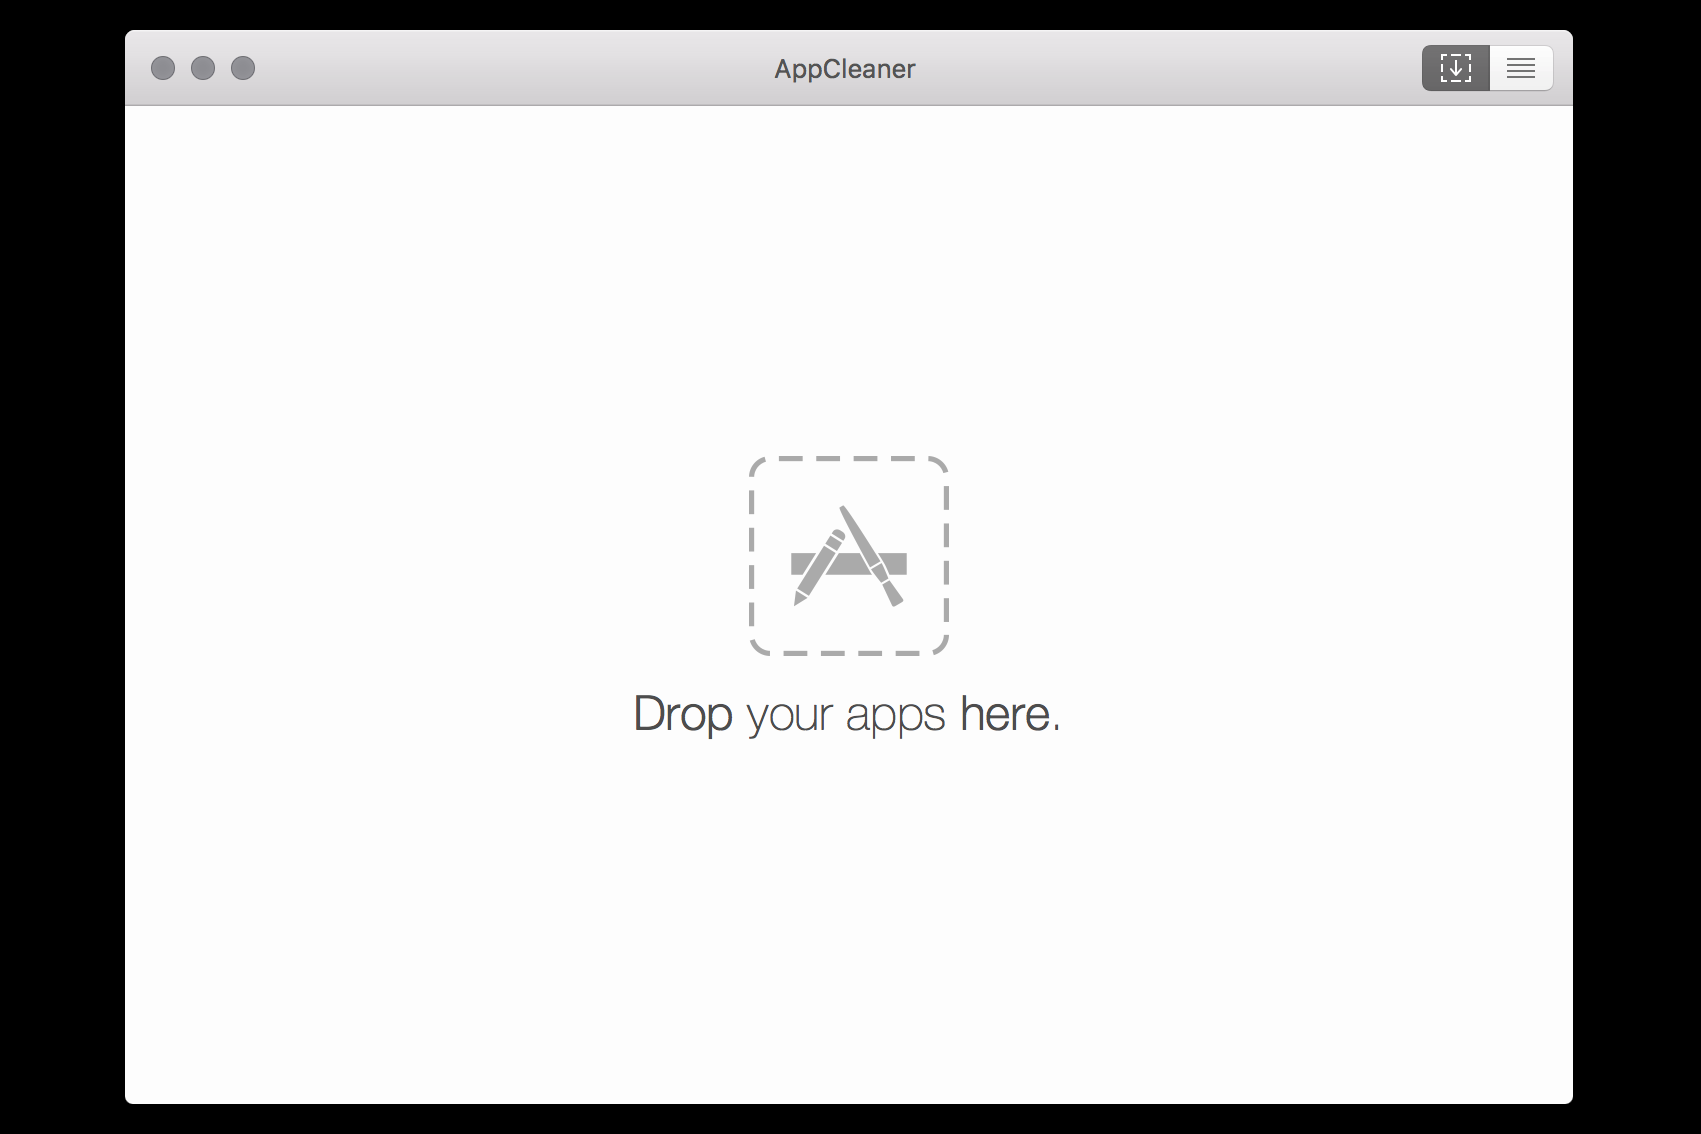Image resolution: width=1701 pixels, height=1134 pixels.
Task: Click the AppCleaner window title text
Action: [845, 69]
